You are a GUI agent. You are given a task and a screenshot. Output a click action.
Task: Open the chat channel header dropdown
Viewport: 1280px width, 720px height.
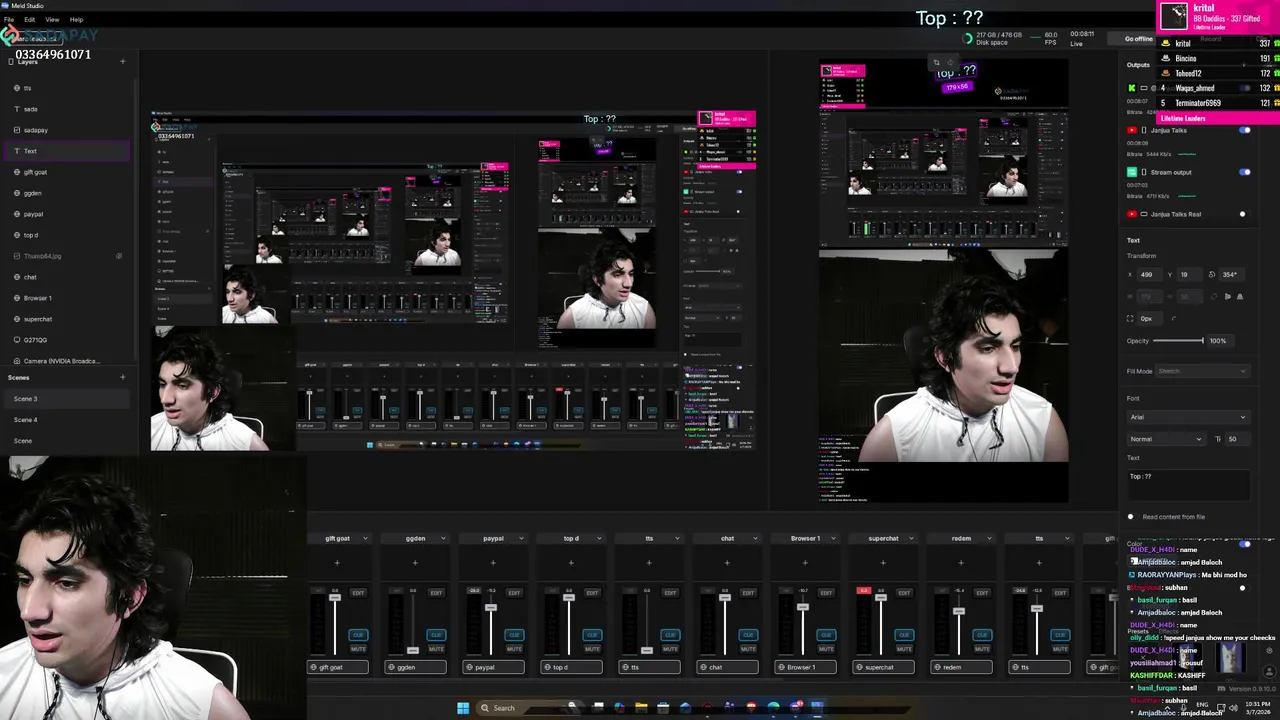click(x=755, y=538)
